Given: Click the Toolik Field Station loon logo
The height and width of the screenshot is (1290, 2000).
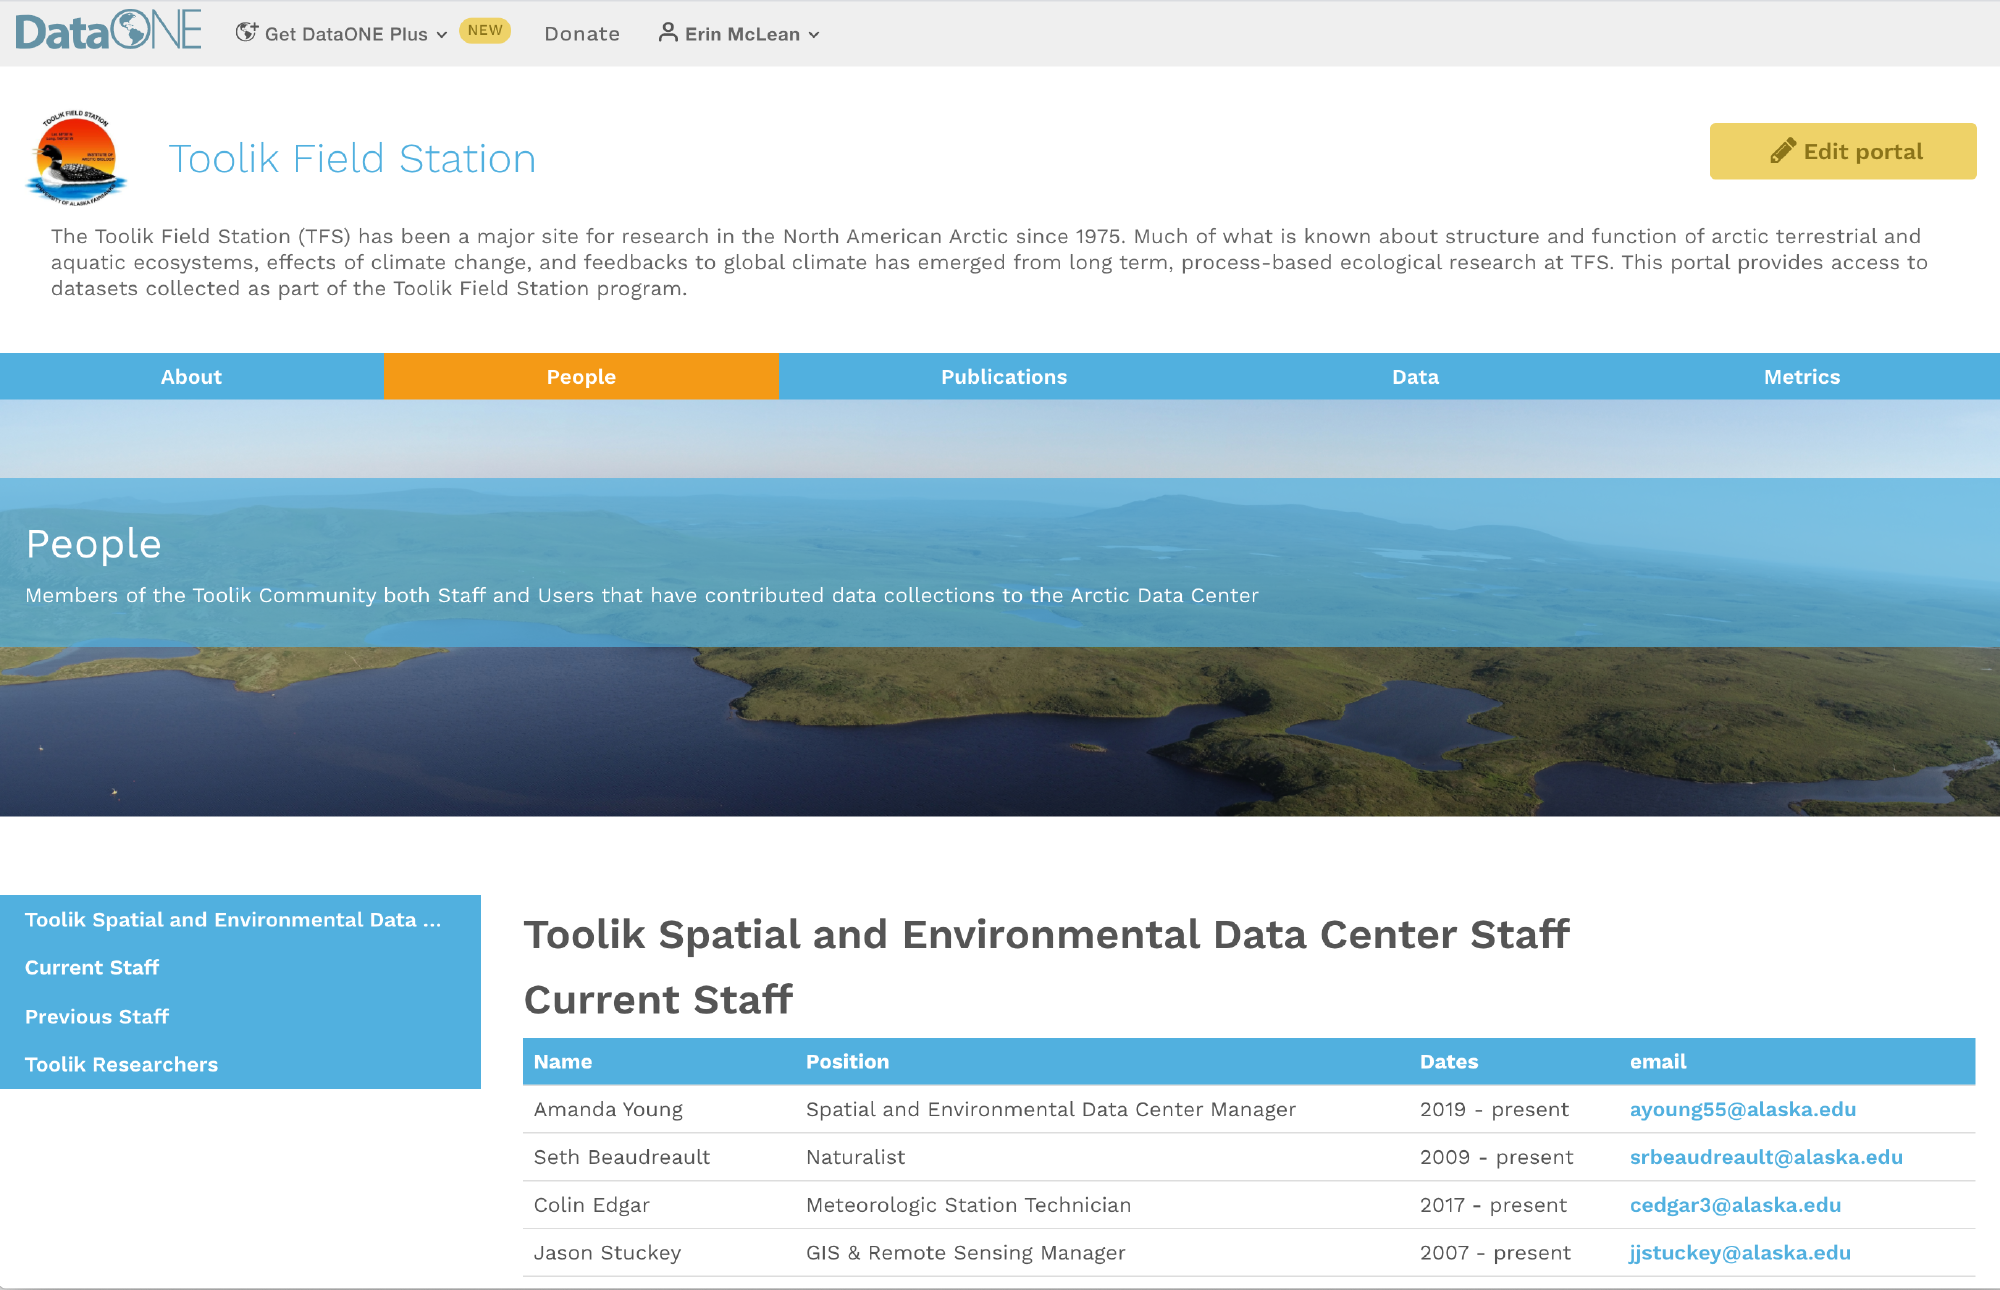Looking at the screenshot, I should coord(74,160).
